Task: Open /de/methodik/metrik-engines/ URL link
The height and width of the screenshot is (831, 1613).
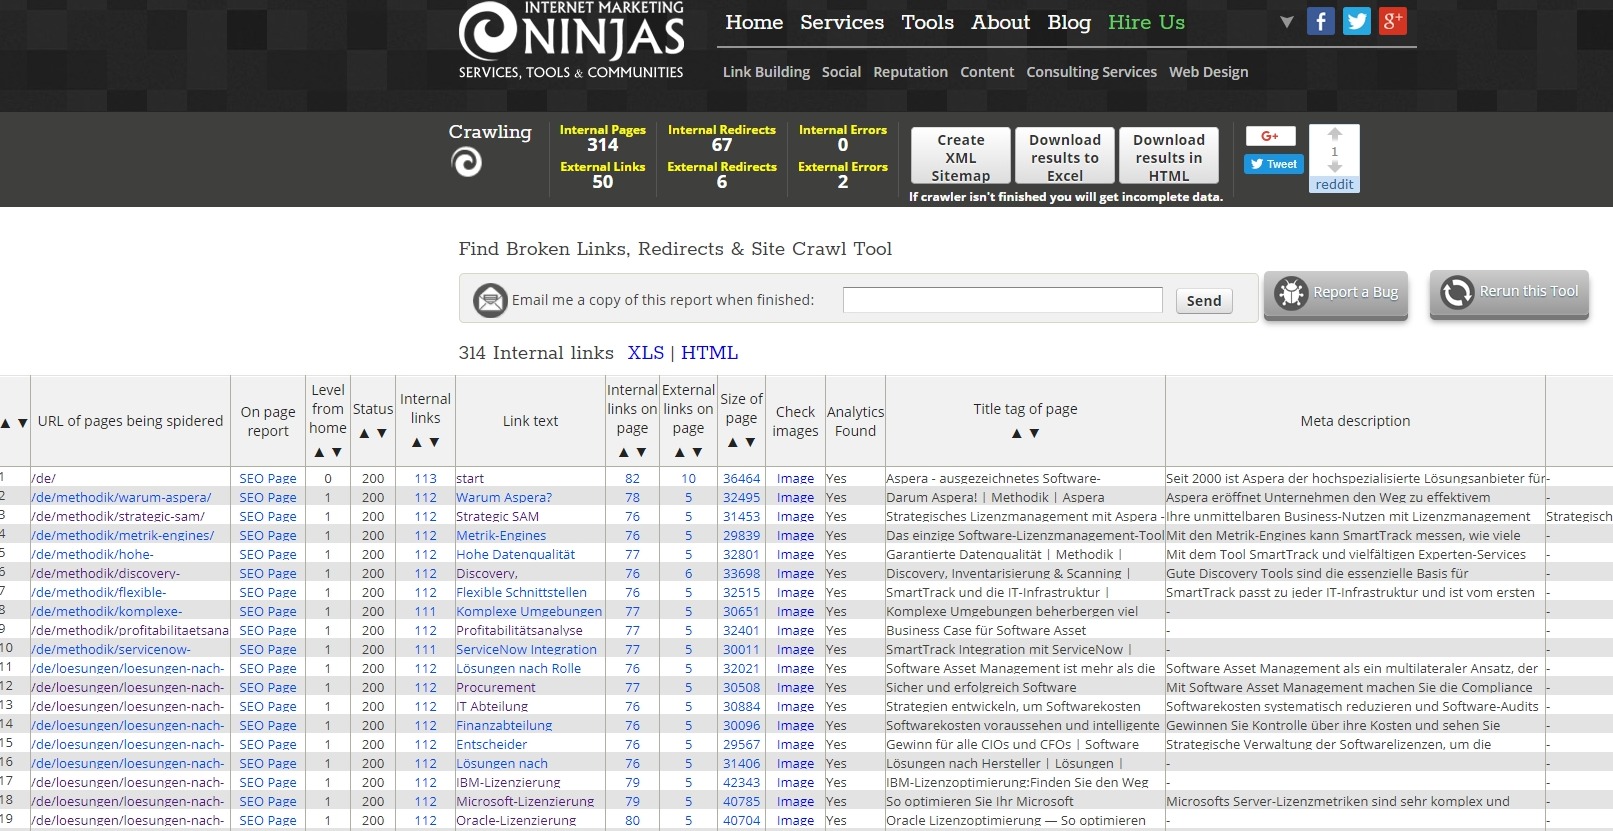Action: pos(122,535)
